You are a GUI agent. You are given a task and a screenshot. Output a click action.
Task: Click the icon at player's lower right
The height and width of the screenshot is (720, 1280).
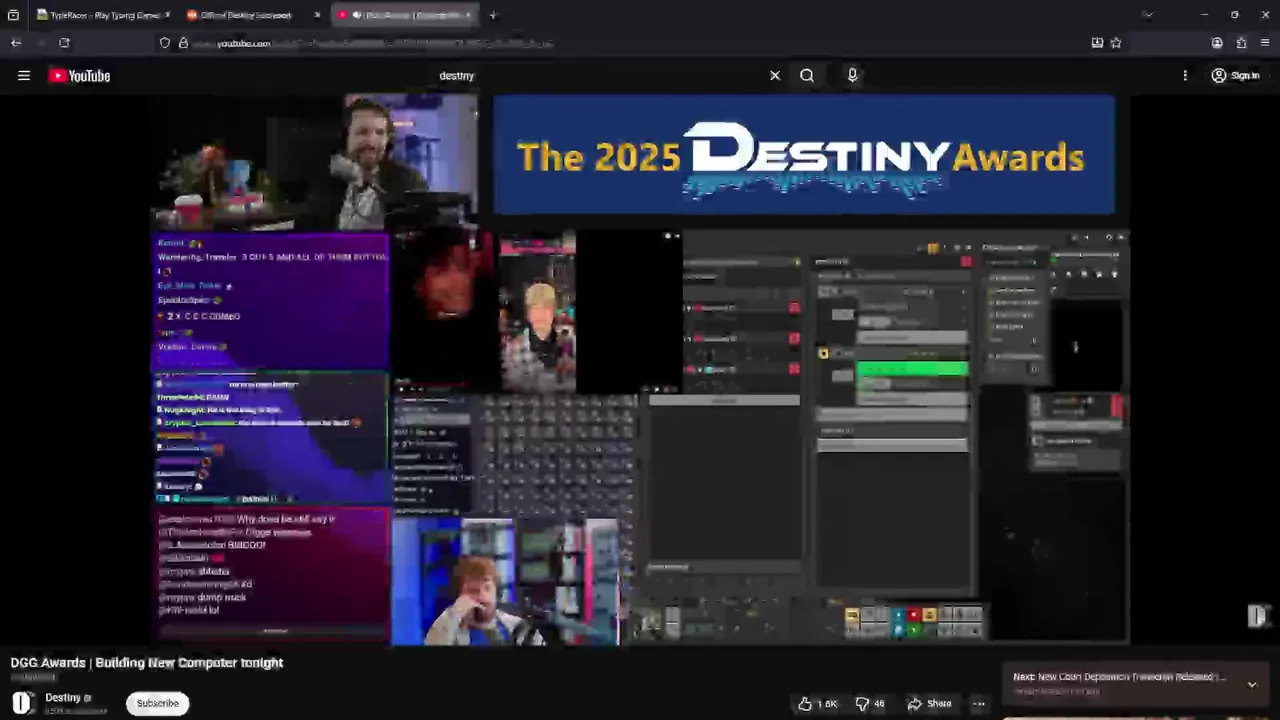[x=1258, y=616]
